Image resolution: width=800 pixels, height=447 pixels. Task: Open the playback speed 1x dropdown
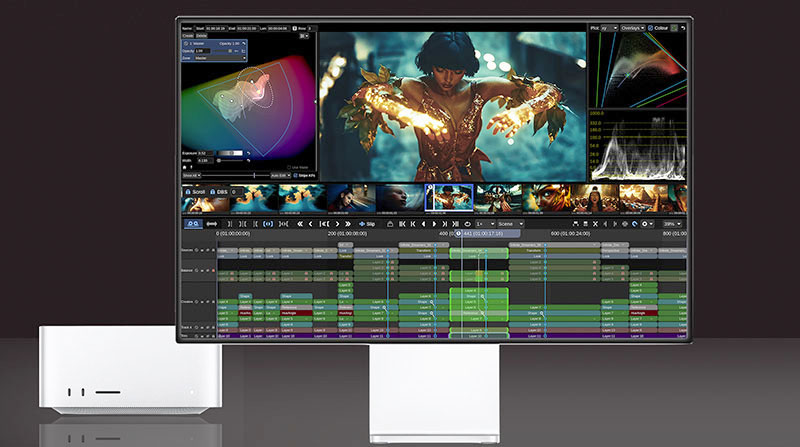[485, 224]
